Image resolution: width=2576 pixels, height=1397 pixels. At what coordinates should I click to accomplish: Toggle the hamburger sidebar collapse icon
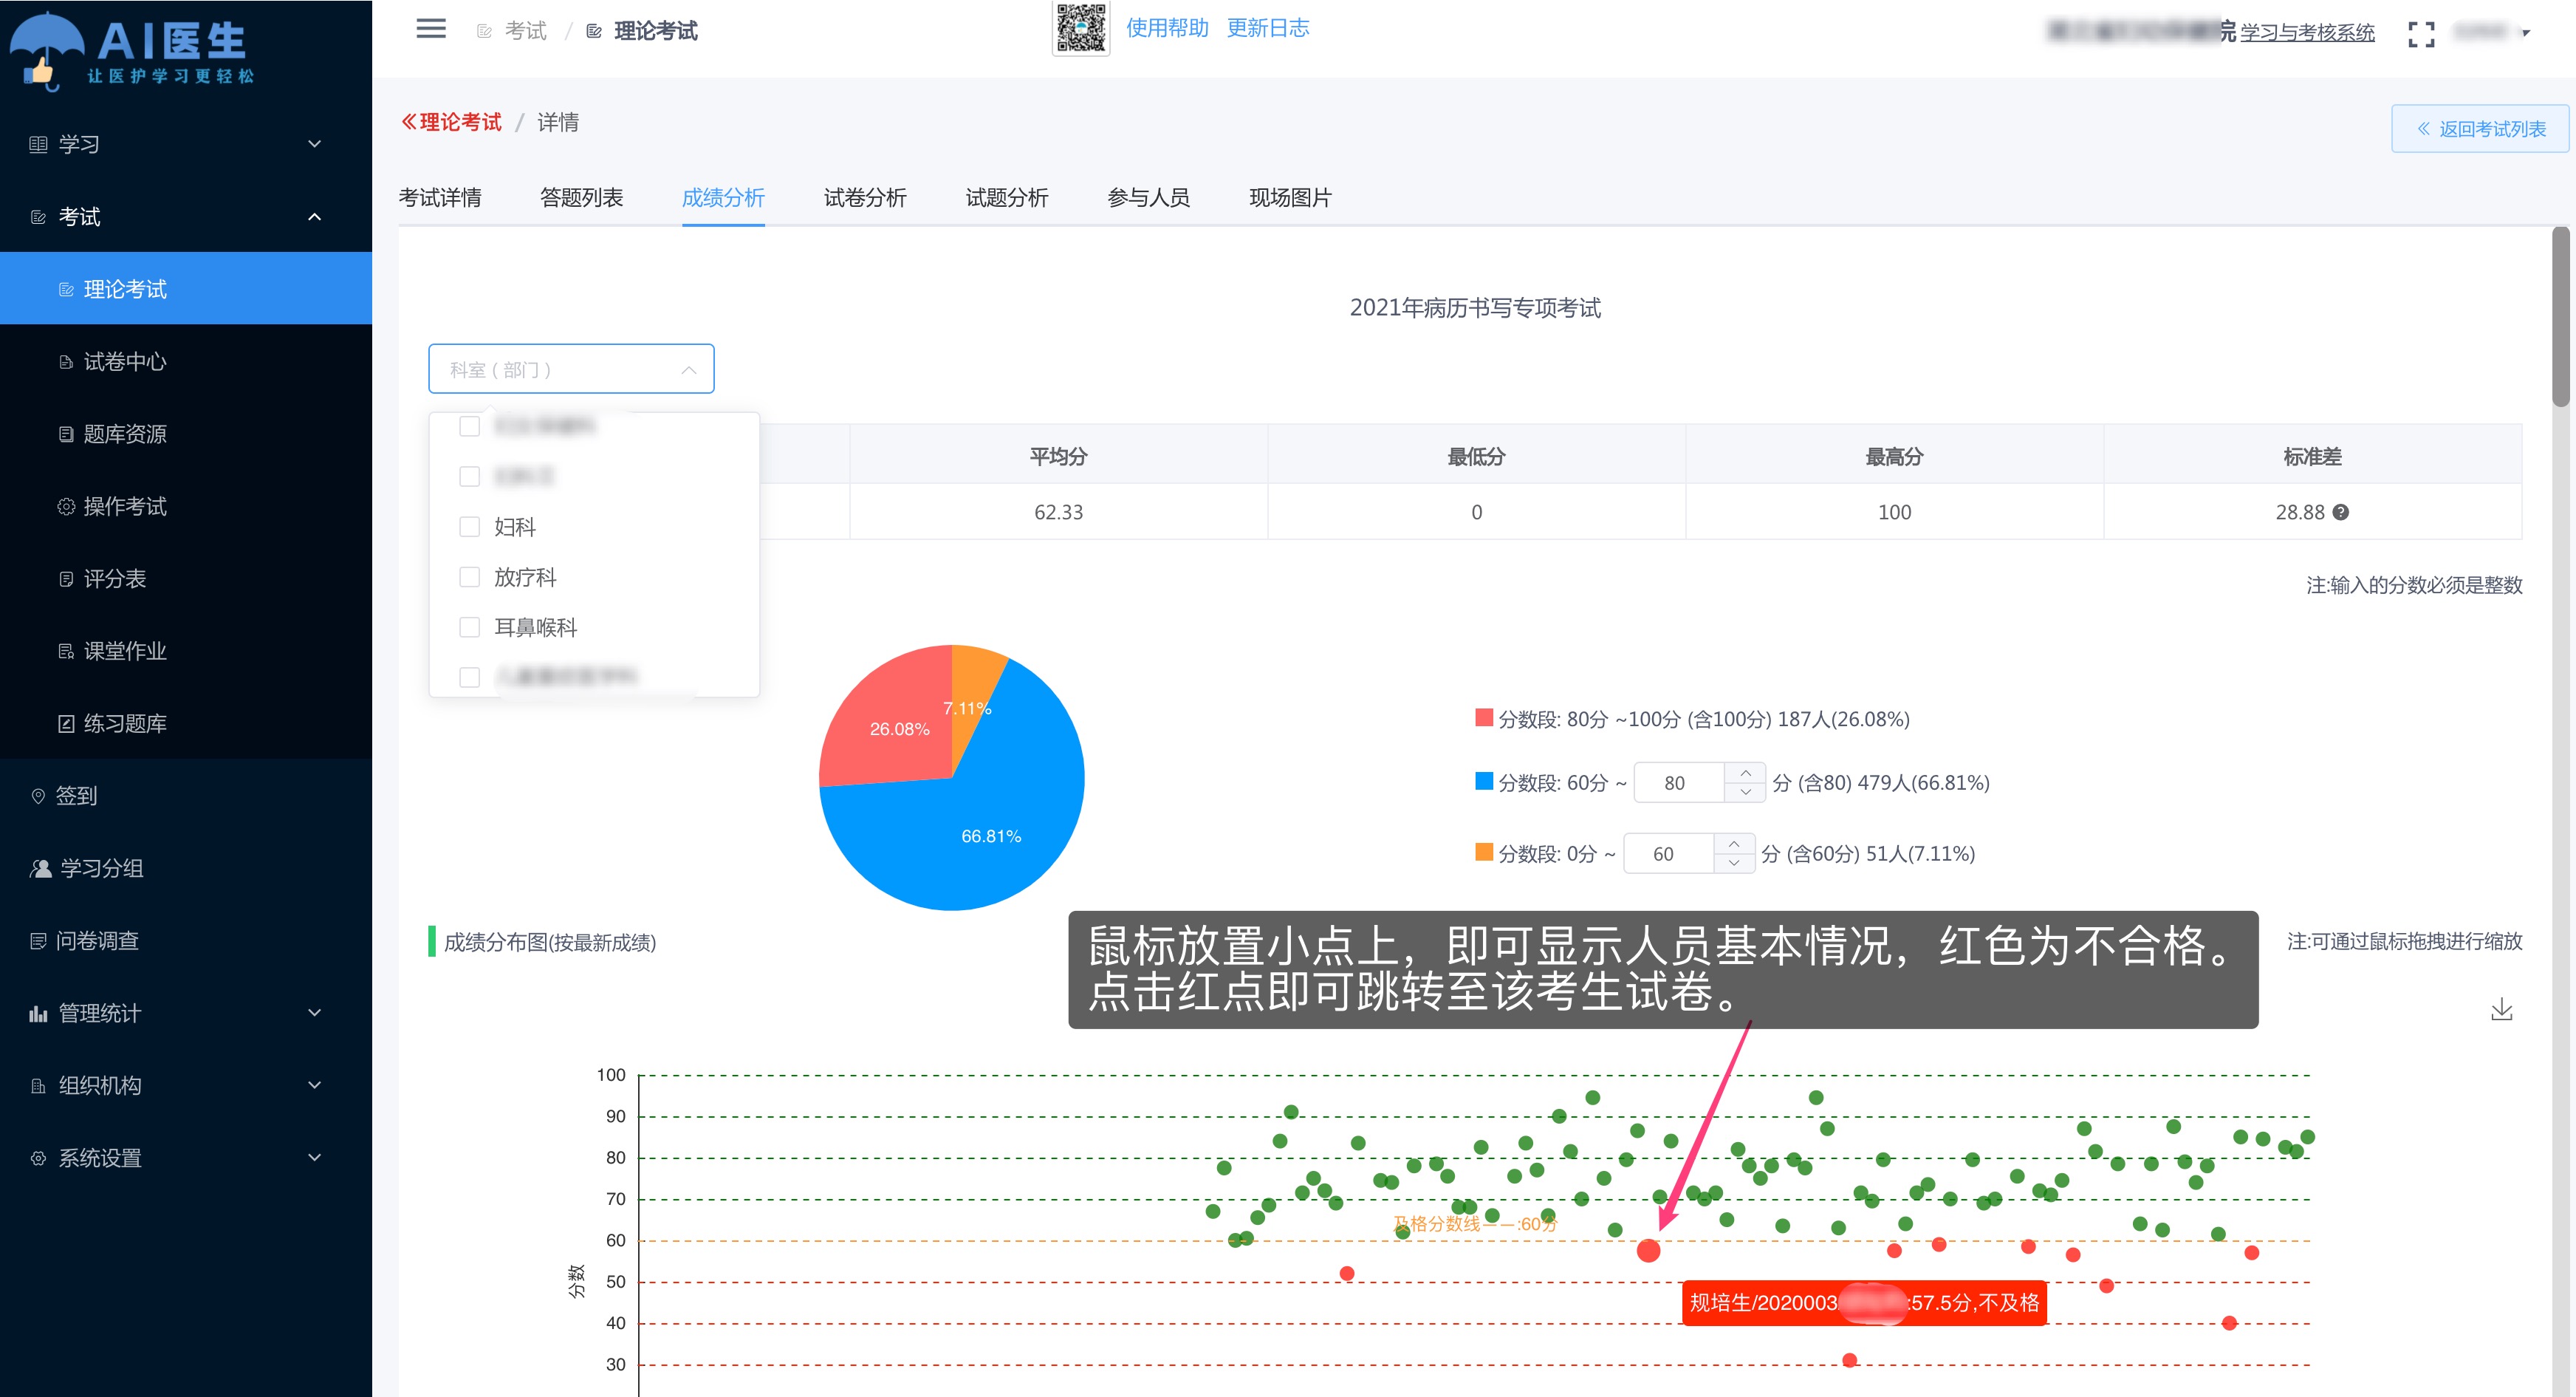[x=431, y=29]
